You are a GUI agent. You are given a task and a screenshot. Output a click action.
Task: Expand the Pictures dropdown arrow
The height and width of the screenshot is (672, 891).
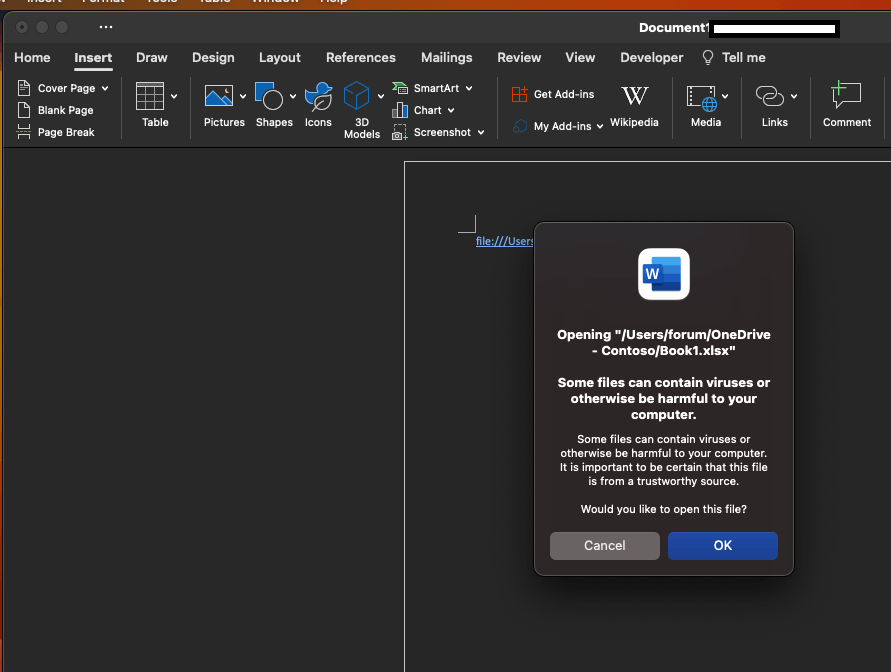pyautogui.click(x=243, y=97)
